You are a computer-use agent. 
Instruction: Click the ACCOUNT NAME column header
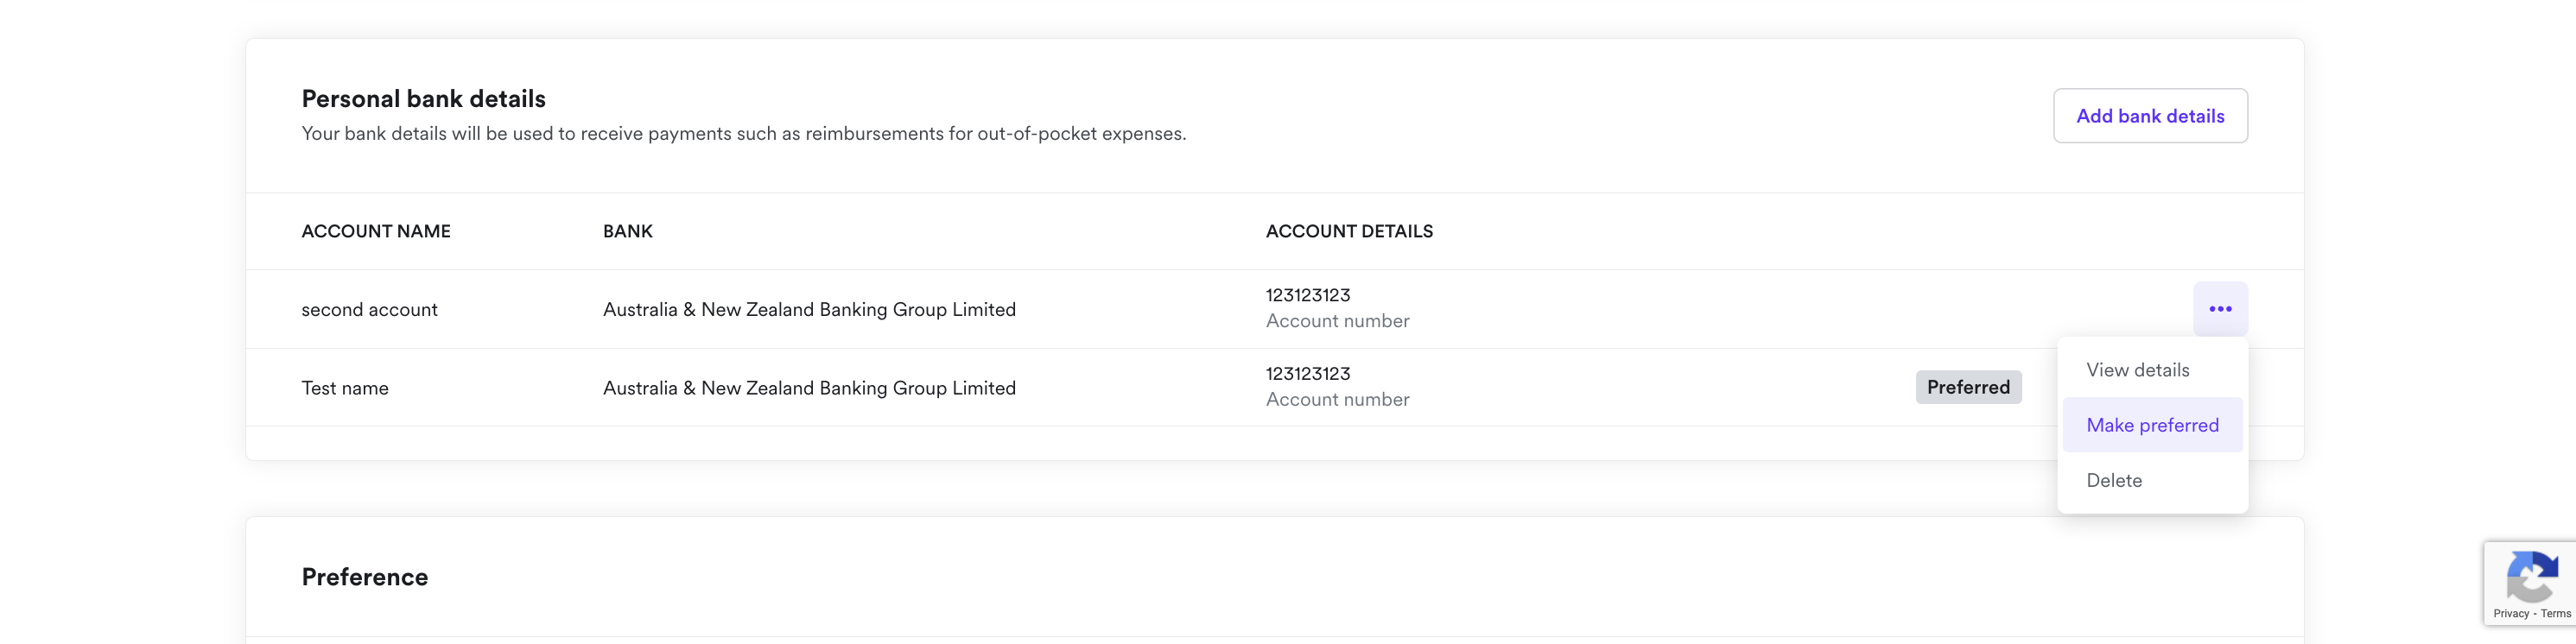click(376, 231)
